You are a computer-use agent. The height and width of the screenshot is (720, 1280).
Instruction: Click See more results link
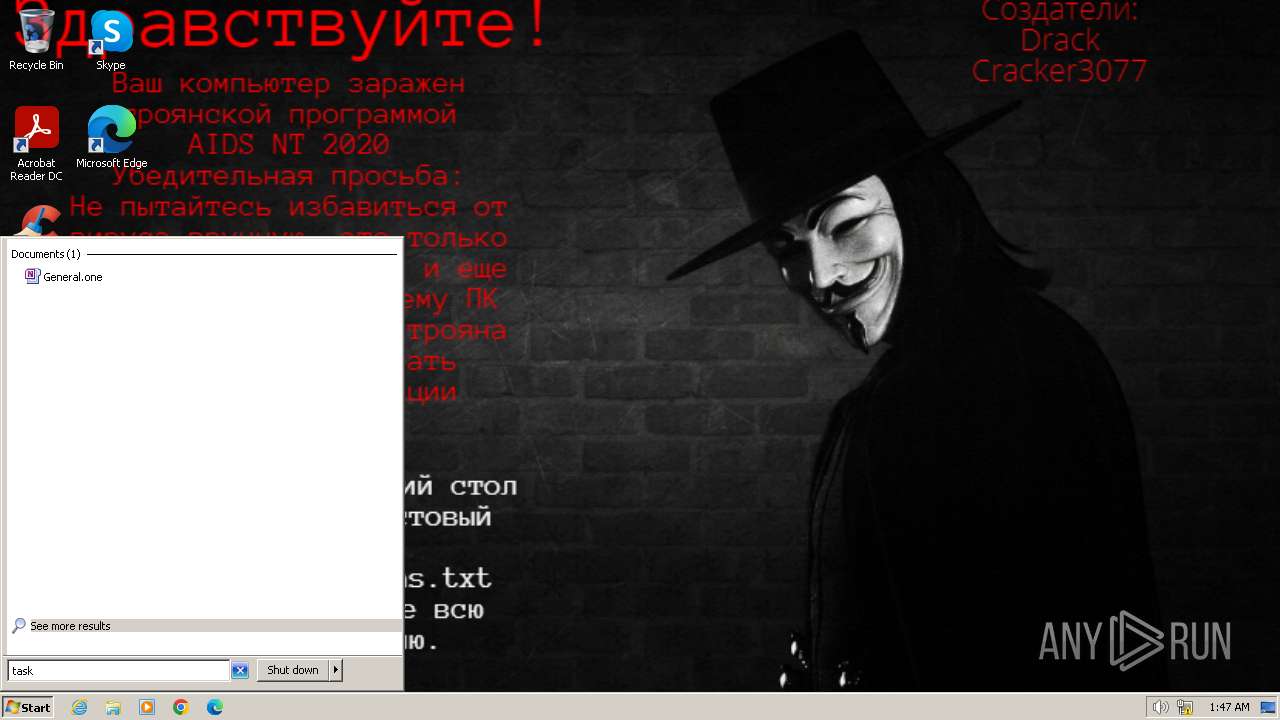pos(70,626)
